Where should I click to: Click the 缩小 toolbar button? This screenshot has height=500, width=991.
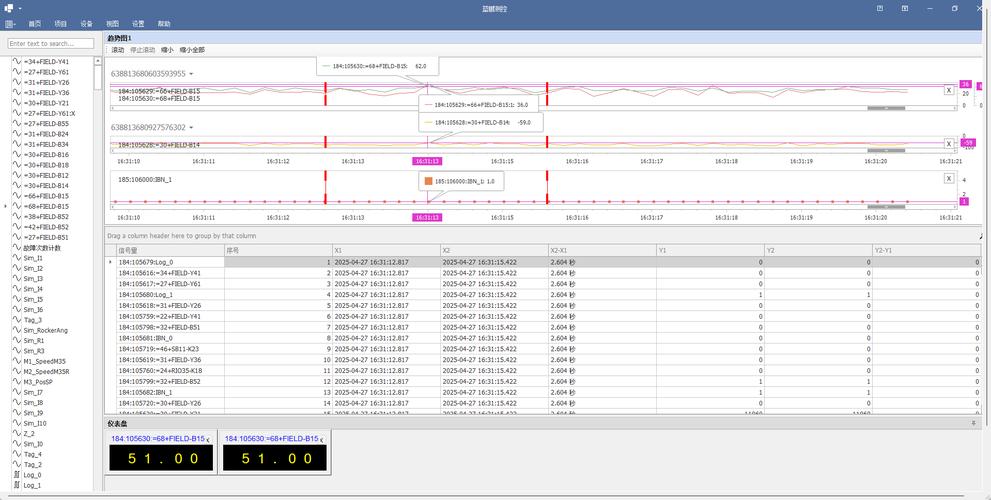[x=167, y=50]
